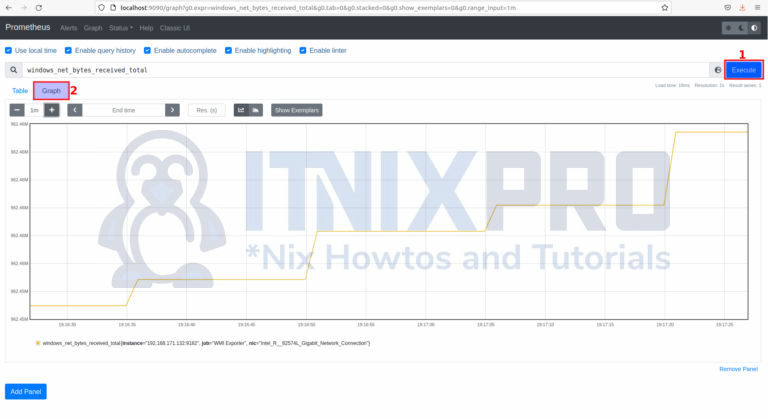This screenshot has width=768, height=419.
Task: Toggle Enable query history checkbox
Action: tap(68, 50)
